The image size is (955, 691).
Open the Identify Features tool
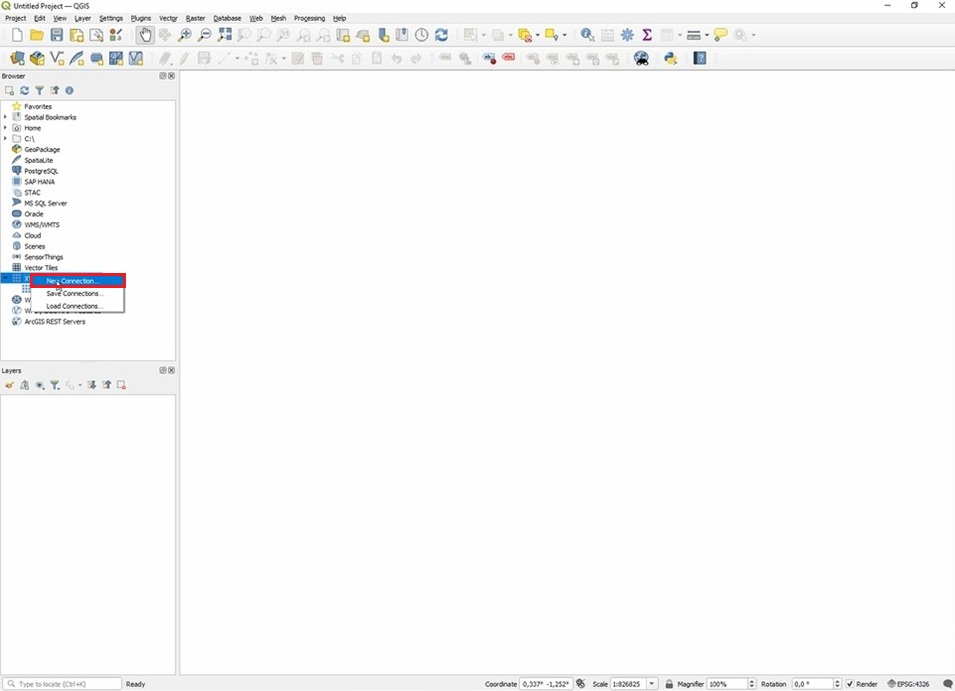pos(587,35)
